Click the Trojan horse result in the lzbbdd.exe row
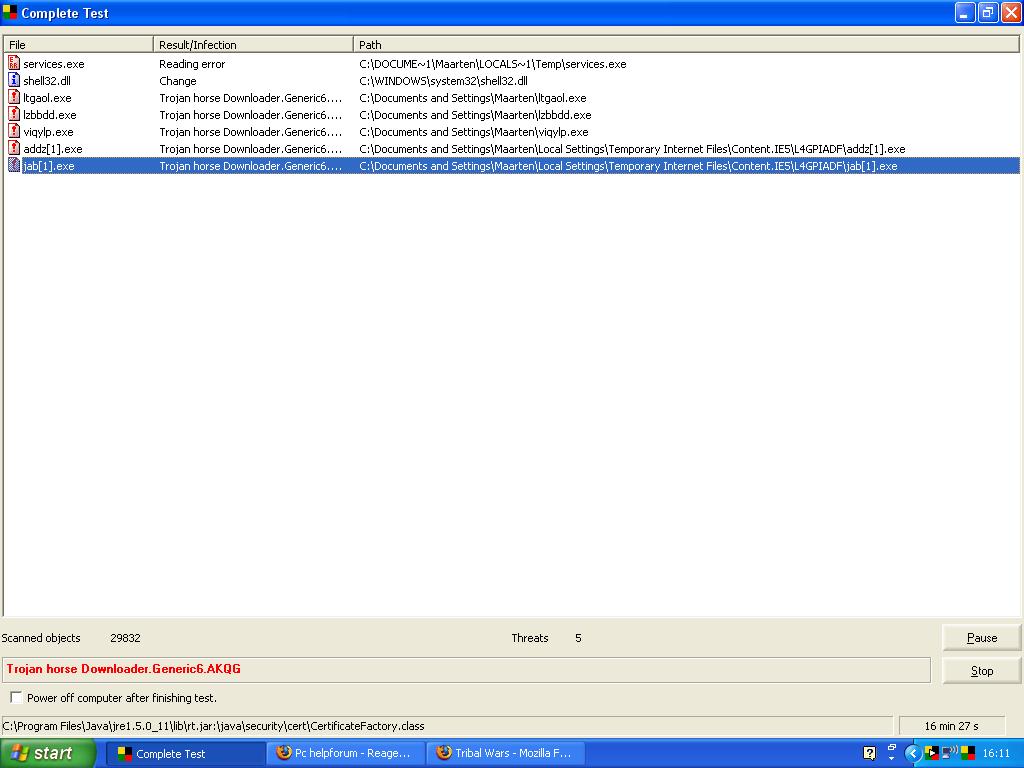Image resolution: width=1024 pixels, height=768 pixels. 251,115
